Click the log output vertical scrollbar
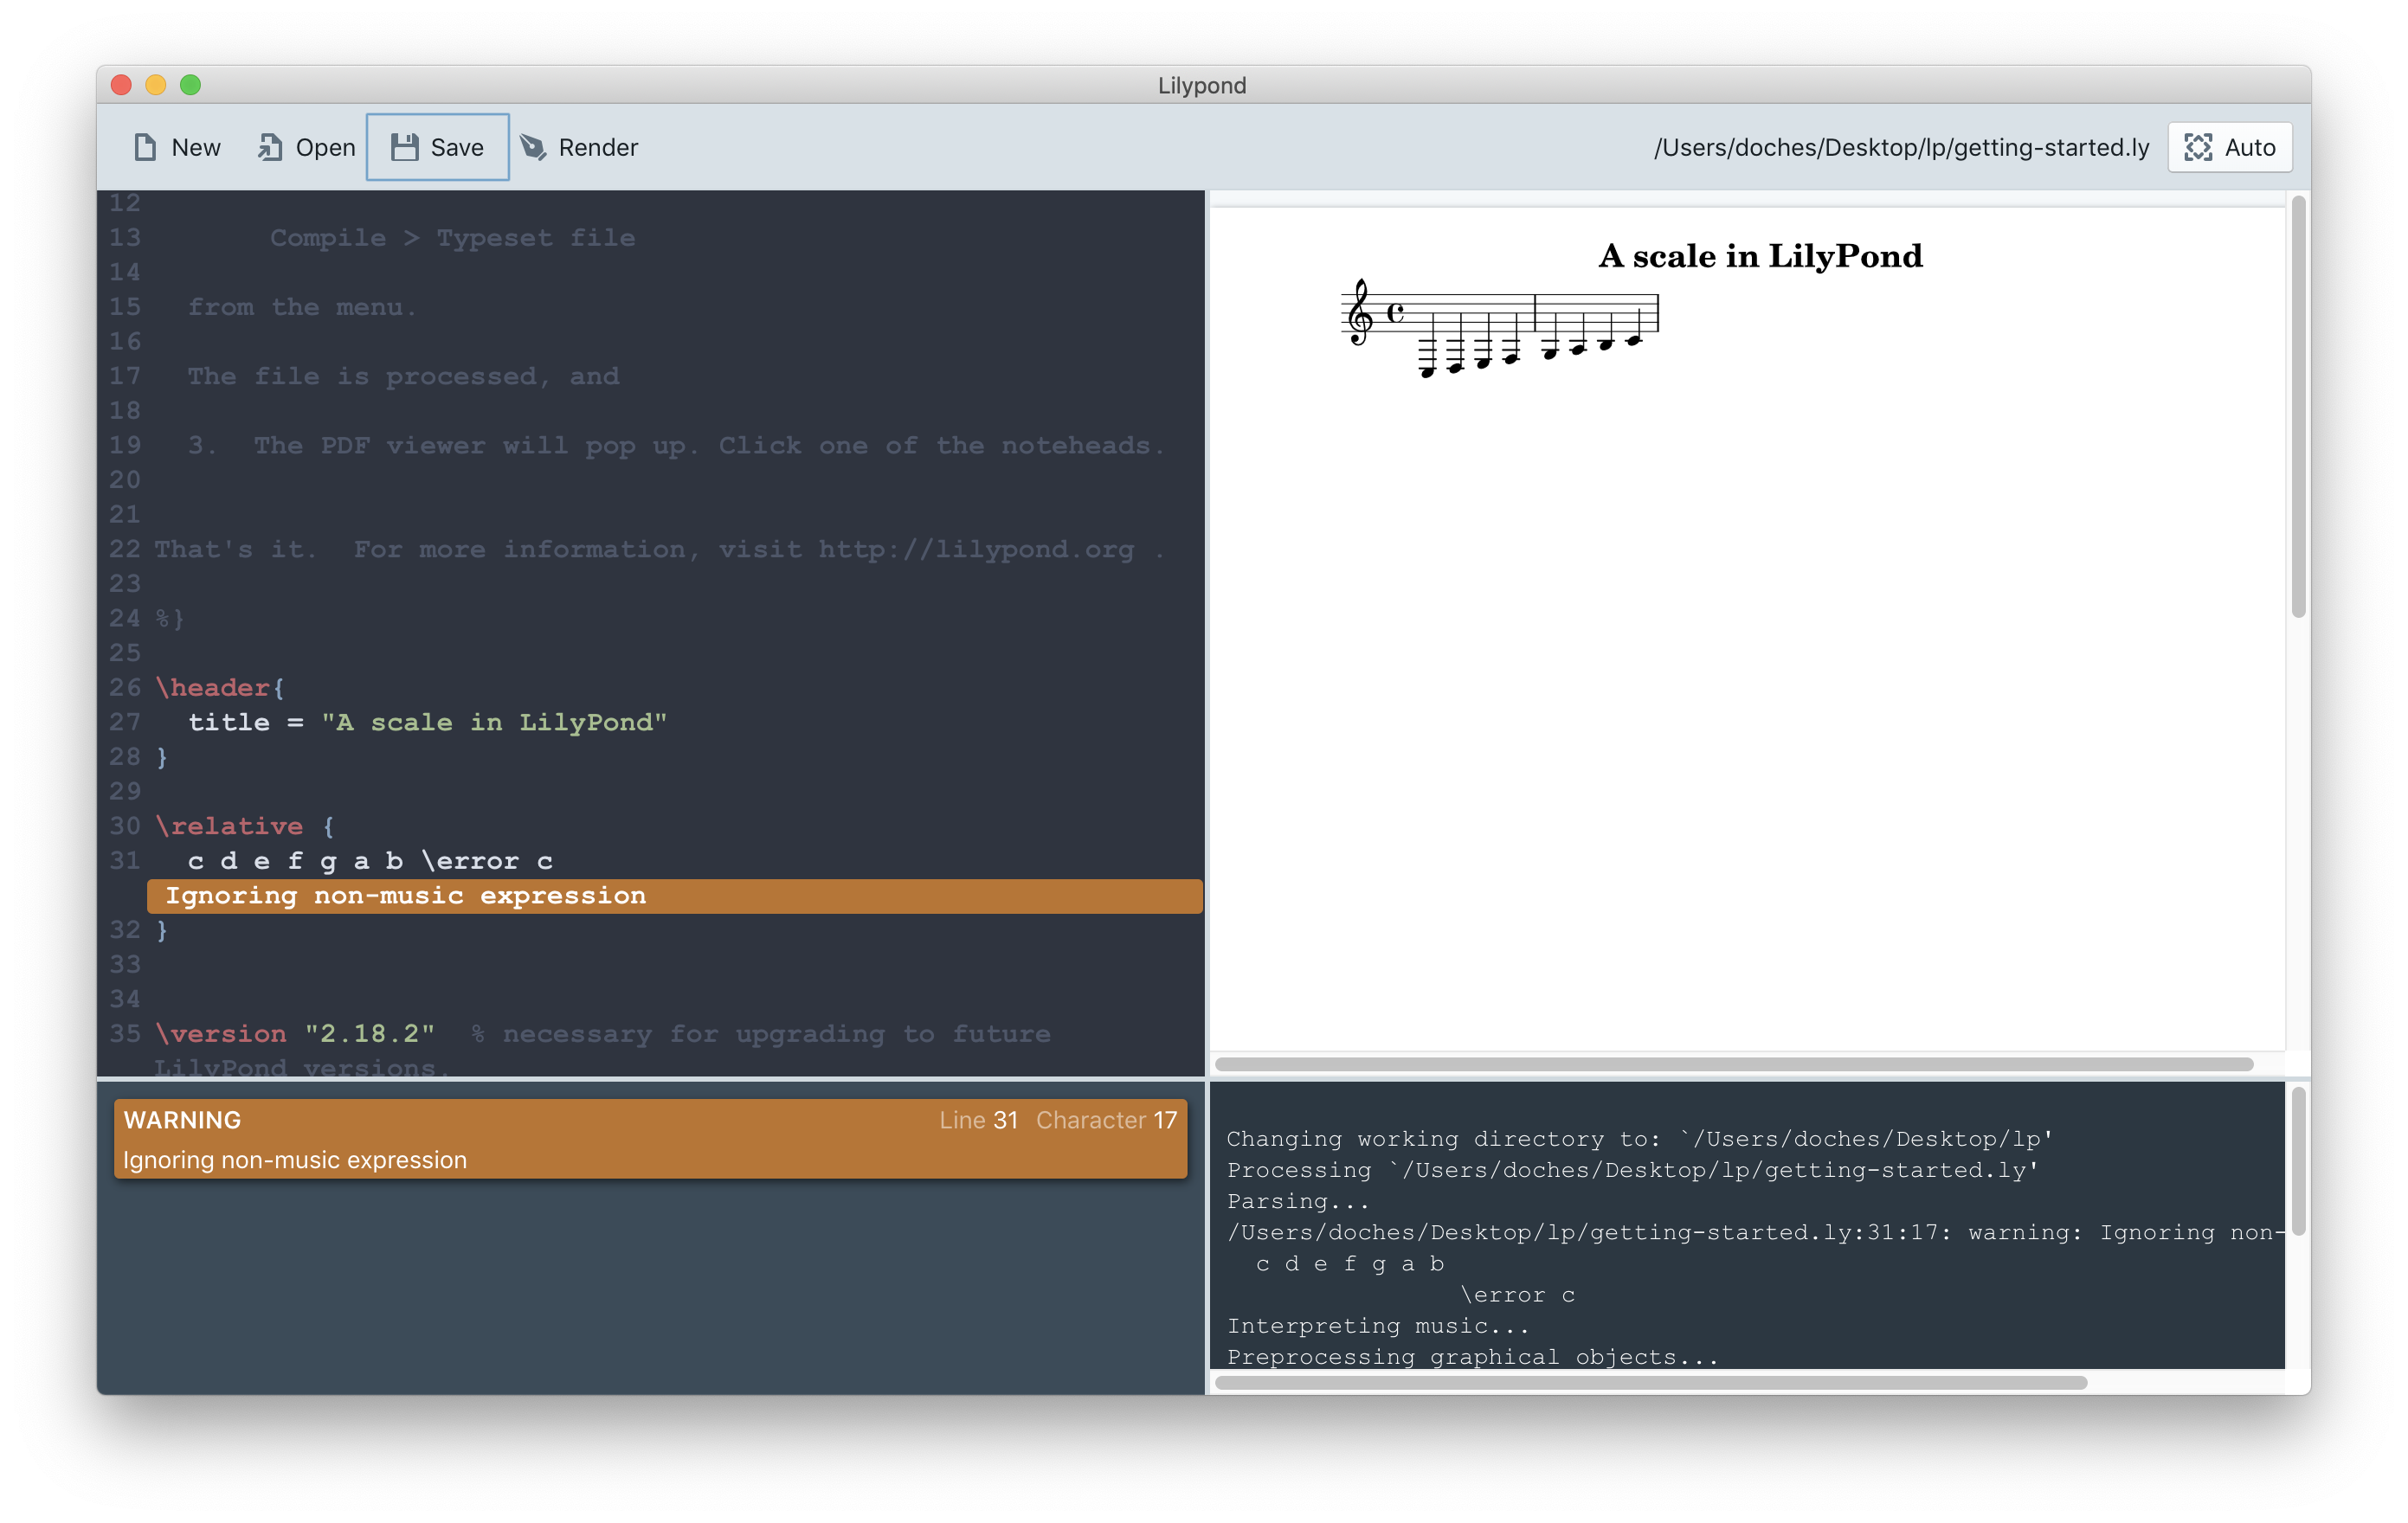Screen dimensions: 2408x1523 point(2297,1162)
